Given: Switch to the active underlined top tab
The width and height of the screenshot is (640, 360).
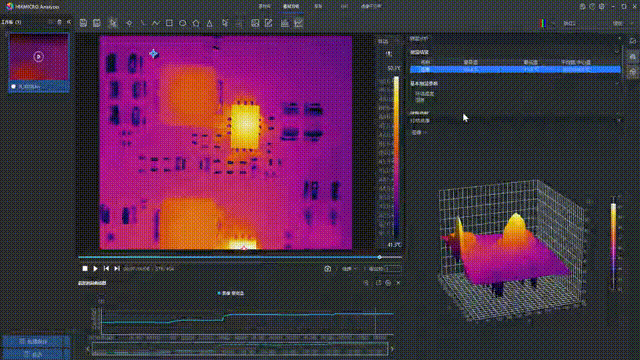Looking at the screenshot, I should 291,7.
